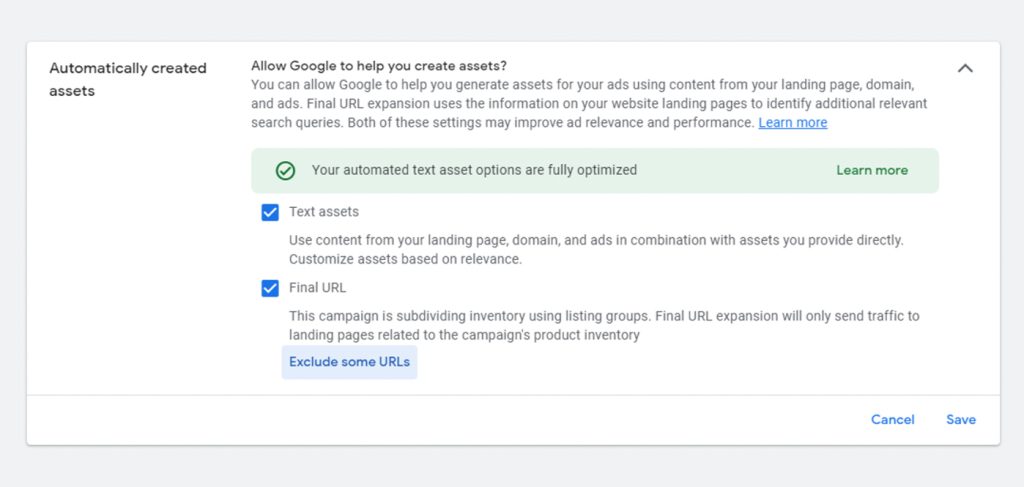The image size is (1024, 487).
Task: Click the fully optimized banner message text
Action: click(474, 170)
